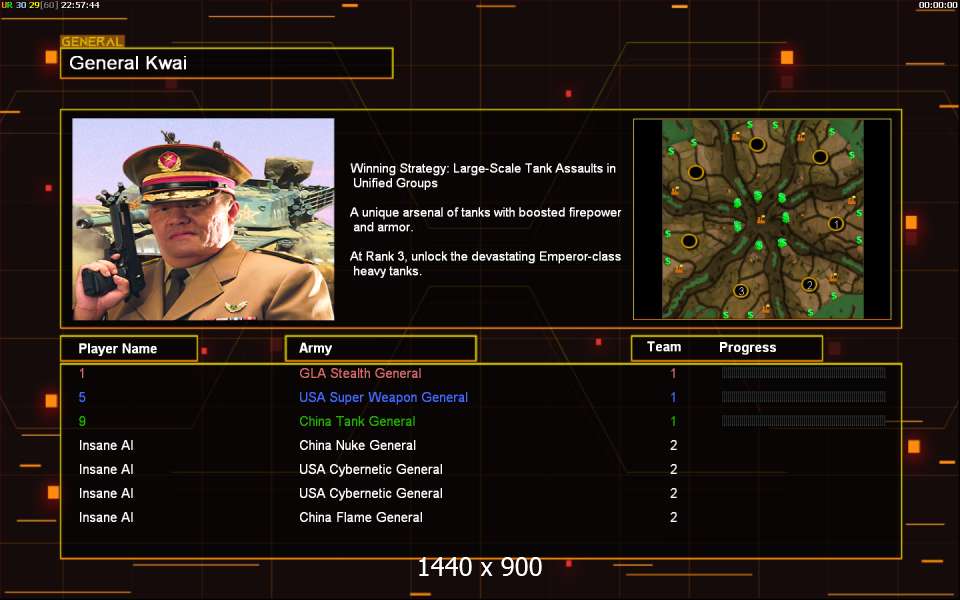Click start position 1 on the minimap
The width and height of the screenshot is (960, 600).
[x=836, y=224]
